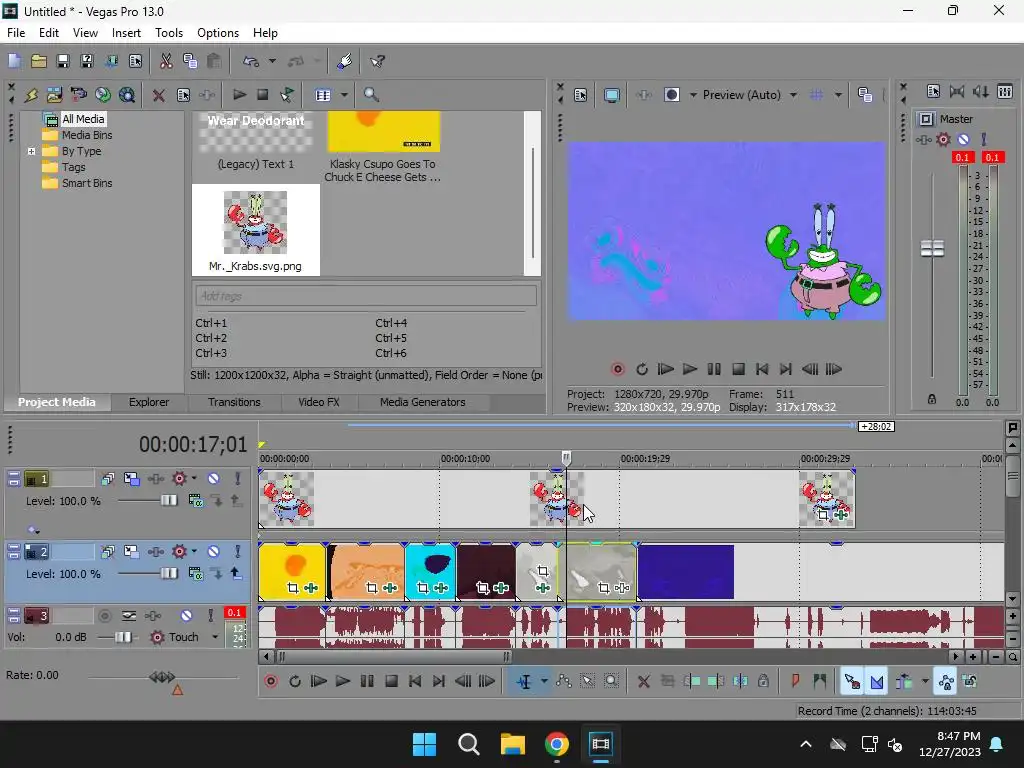
Task: Click the Add tags input field
Action: [x=366, y=296]
